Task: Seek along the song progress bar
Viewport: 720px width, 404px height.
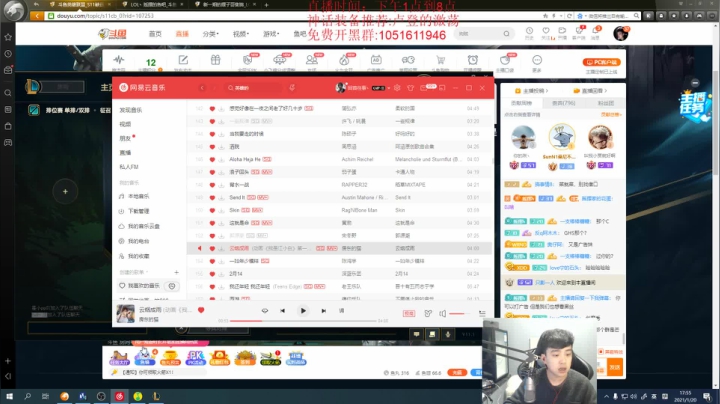Action: (303, 321)
